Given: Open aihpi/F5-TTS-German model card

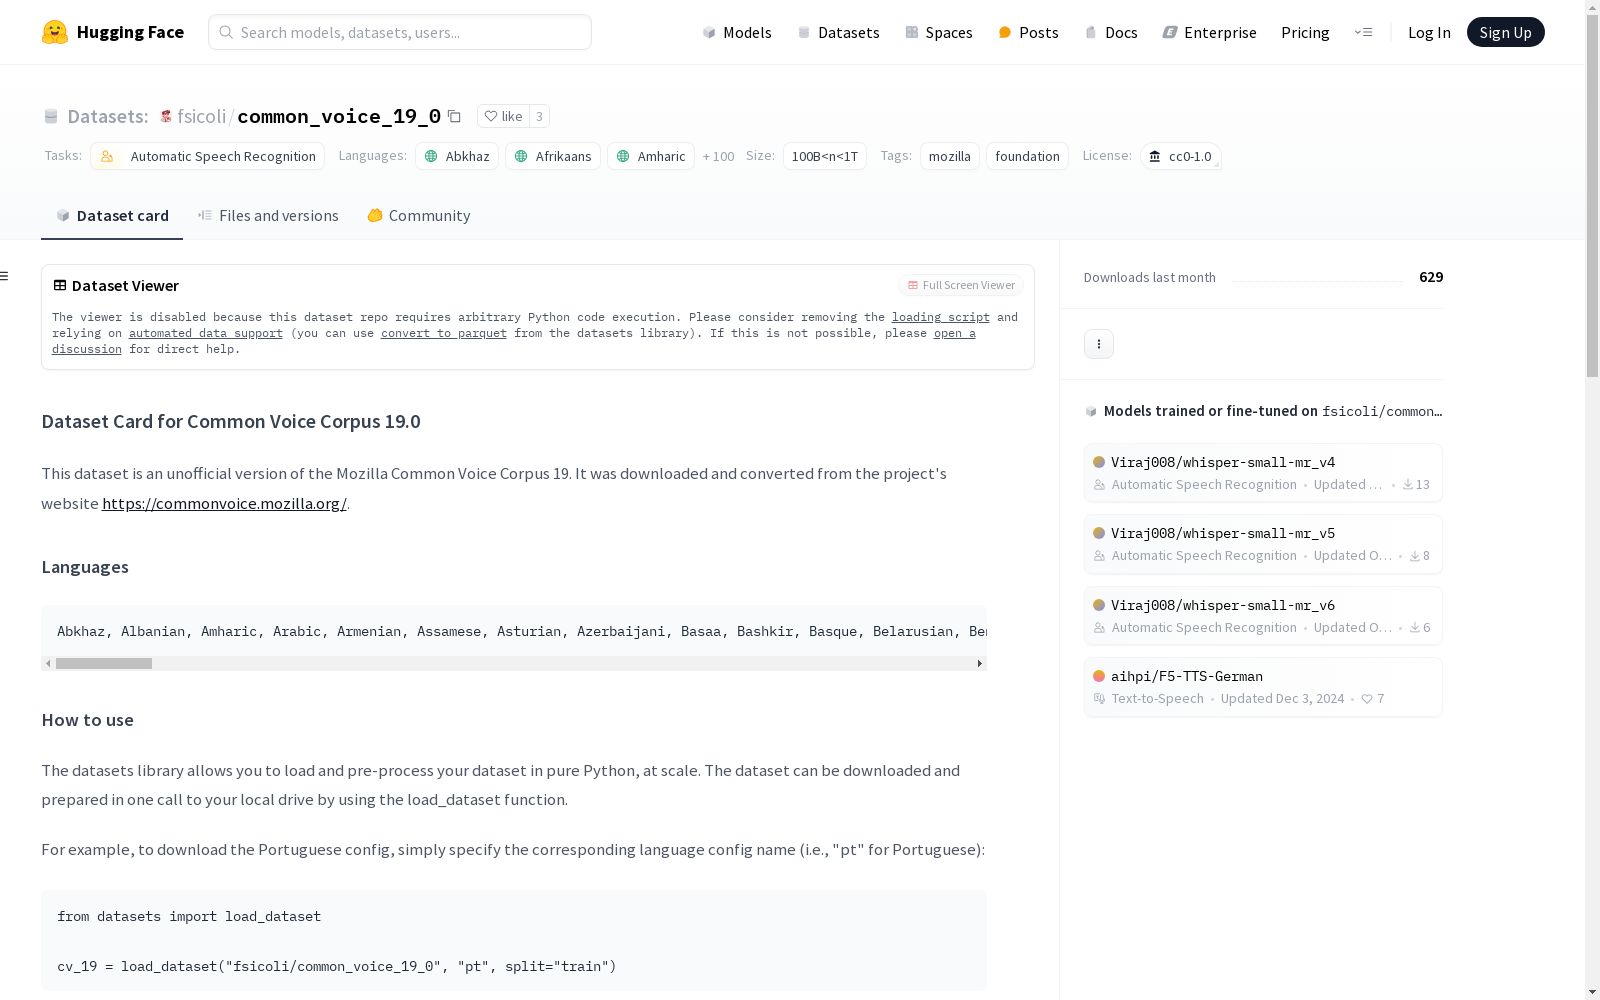Looking at the screenshot, I should tap(1263, 687).
